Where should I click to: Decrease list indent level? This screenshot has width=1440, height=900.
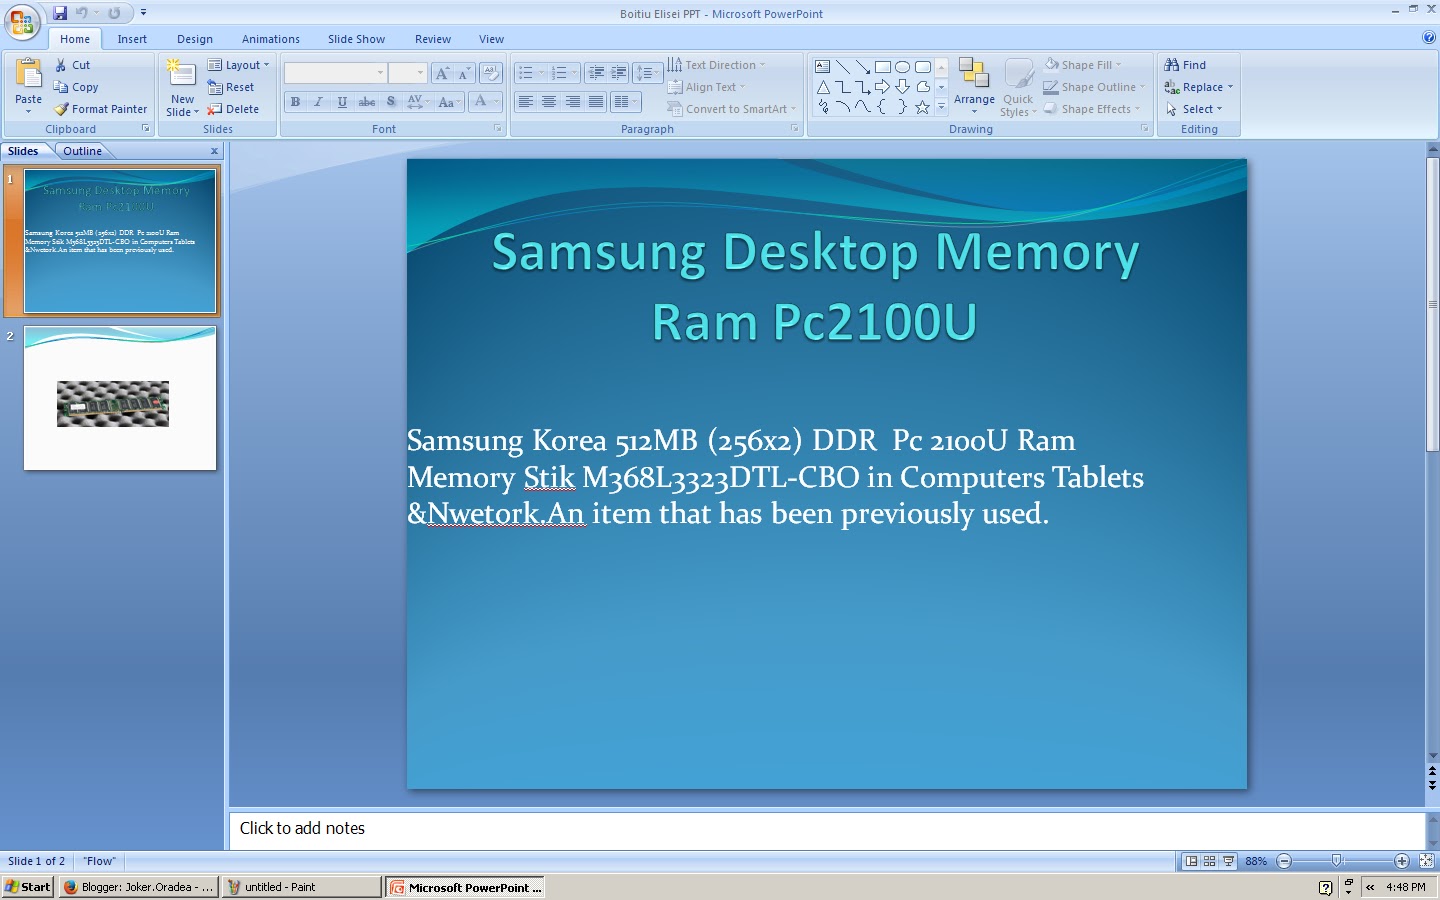pyautogui.click(x=596, y=73)
